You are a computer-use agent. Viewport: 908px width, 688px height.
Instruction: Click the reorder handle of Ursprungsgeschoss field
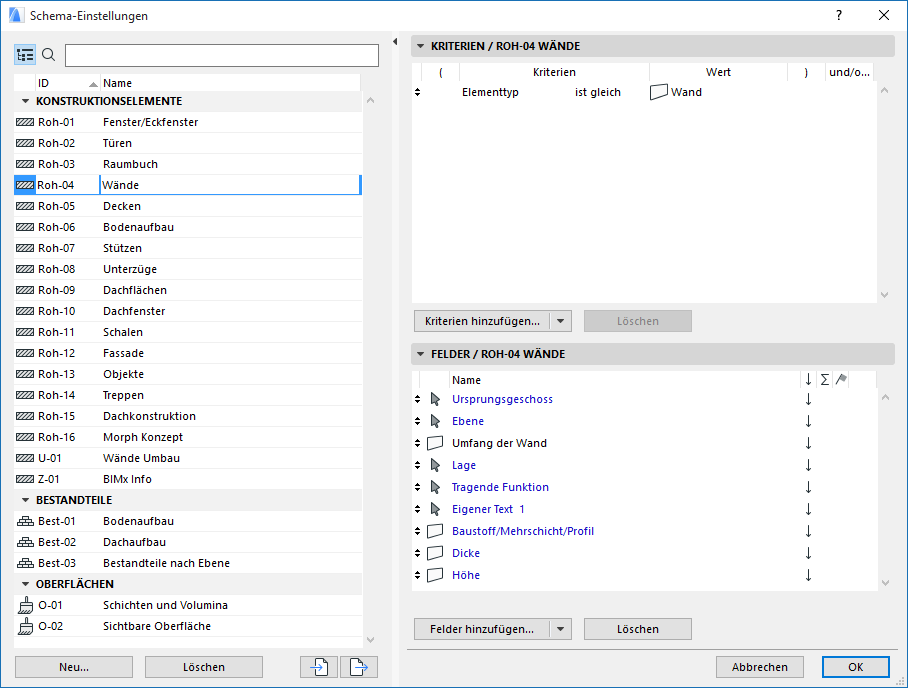418,399
